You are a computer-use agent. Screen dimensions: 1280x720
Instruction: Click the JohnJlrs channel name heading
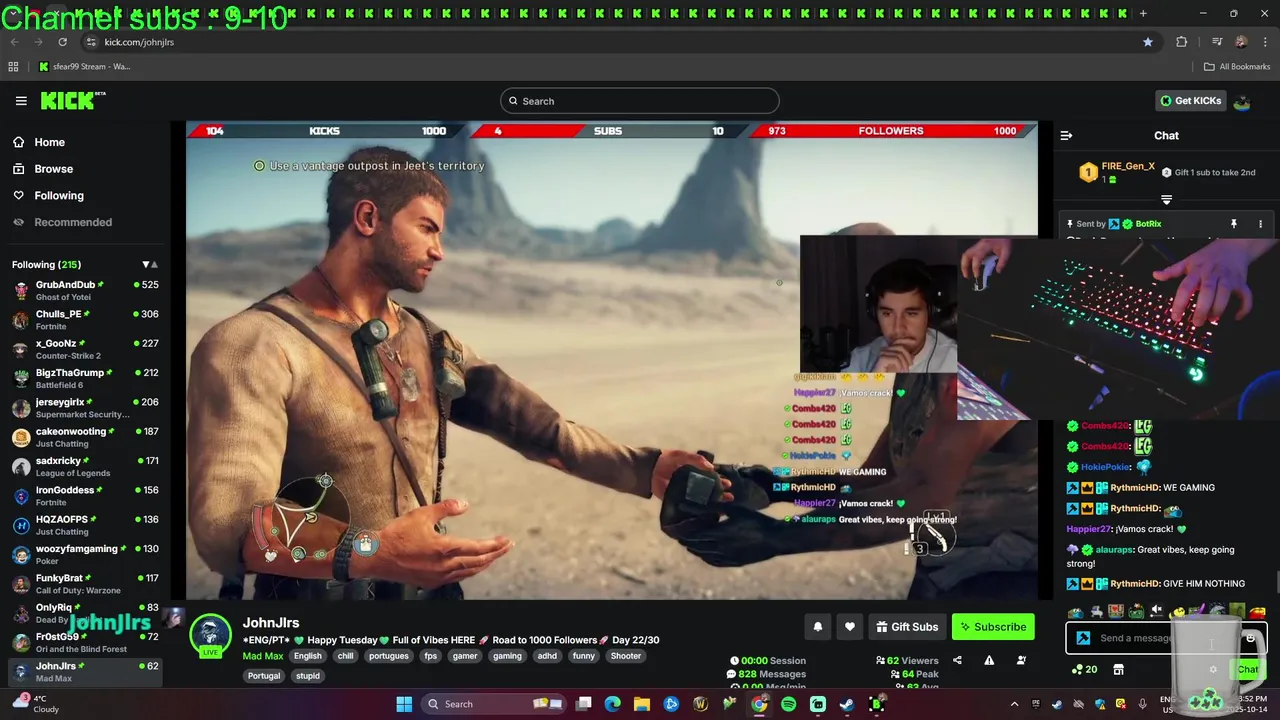tap(271, 623)
